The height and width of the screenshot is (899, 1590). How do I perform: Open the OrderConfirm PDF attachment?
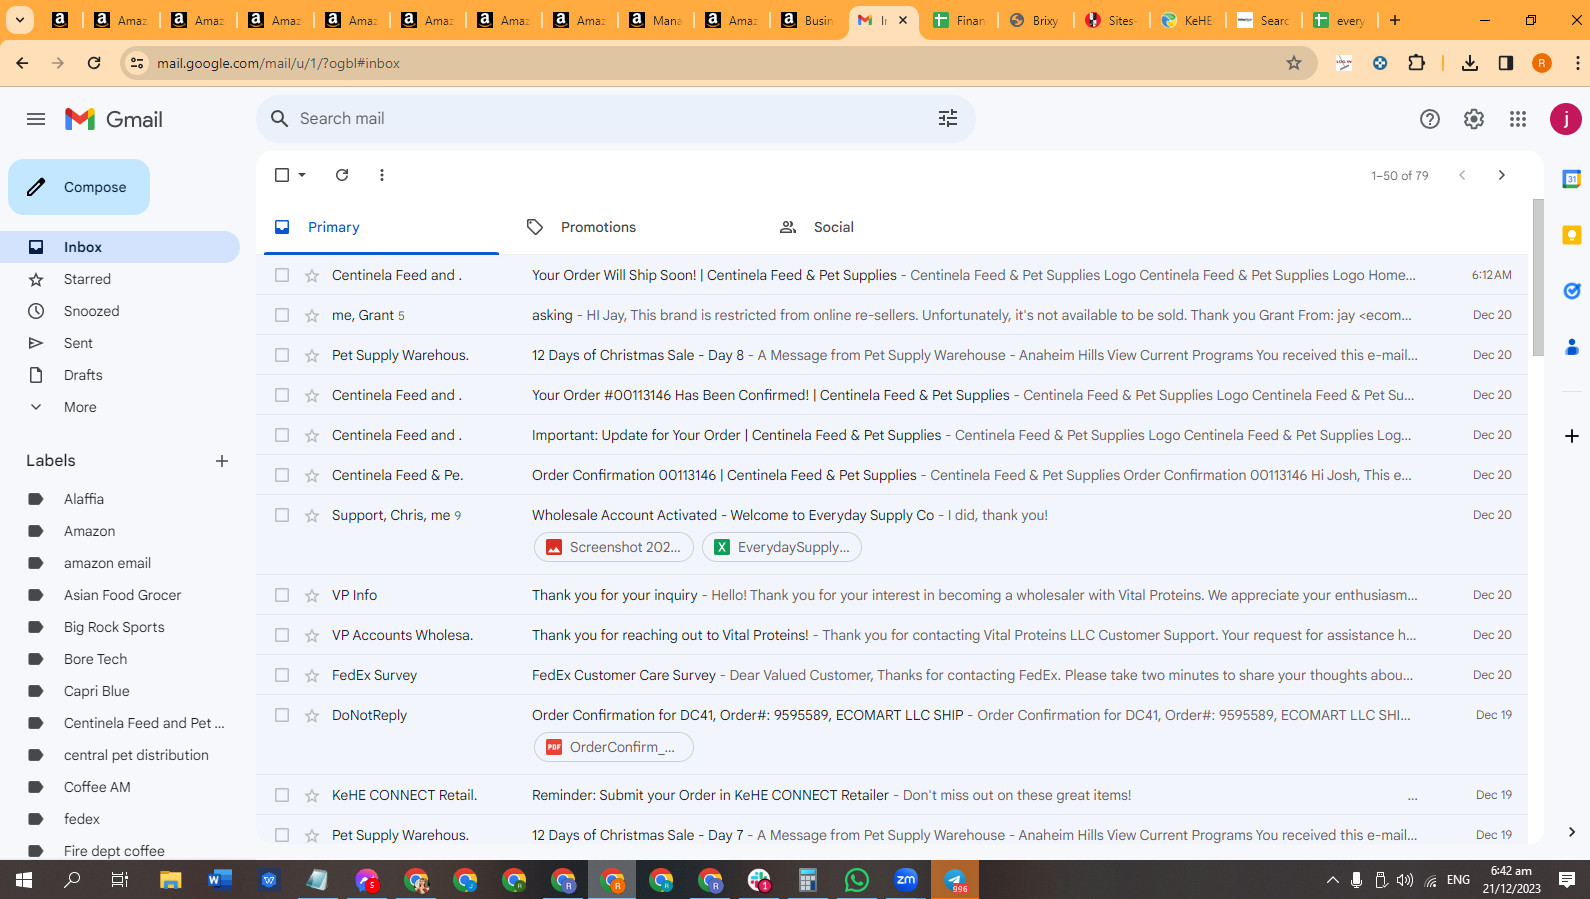614,747
